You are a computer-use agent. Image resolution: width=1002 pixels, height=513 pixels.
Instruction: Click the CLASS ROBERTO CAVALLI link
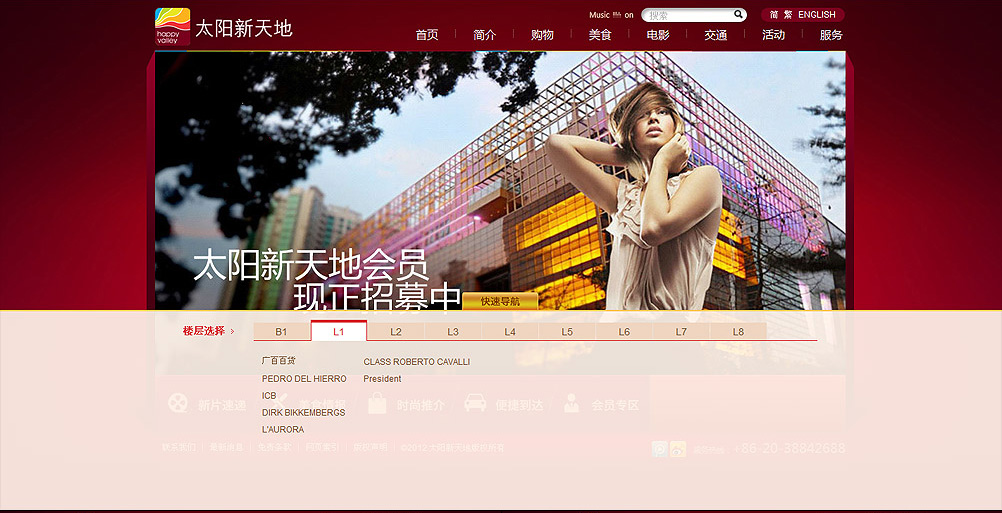click(x=416, y=362)
